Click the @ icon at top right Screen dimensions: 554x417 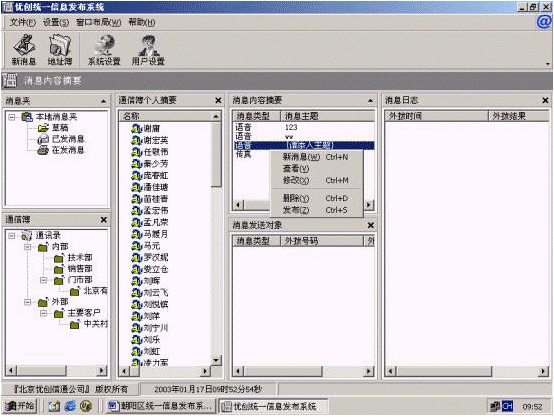point(544,22)
